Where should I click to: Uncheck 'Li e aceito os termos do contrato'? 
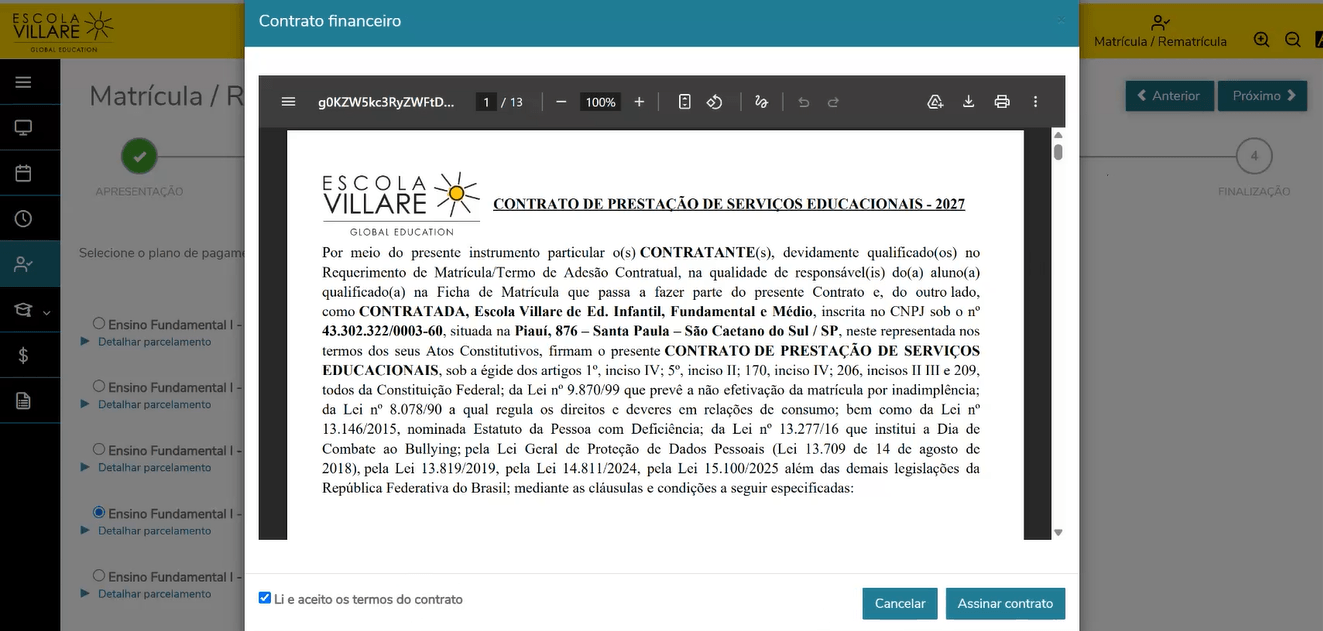pyautogui.click(x=265, y=598)
